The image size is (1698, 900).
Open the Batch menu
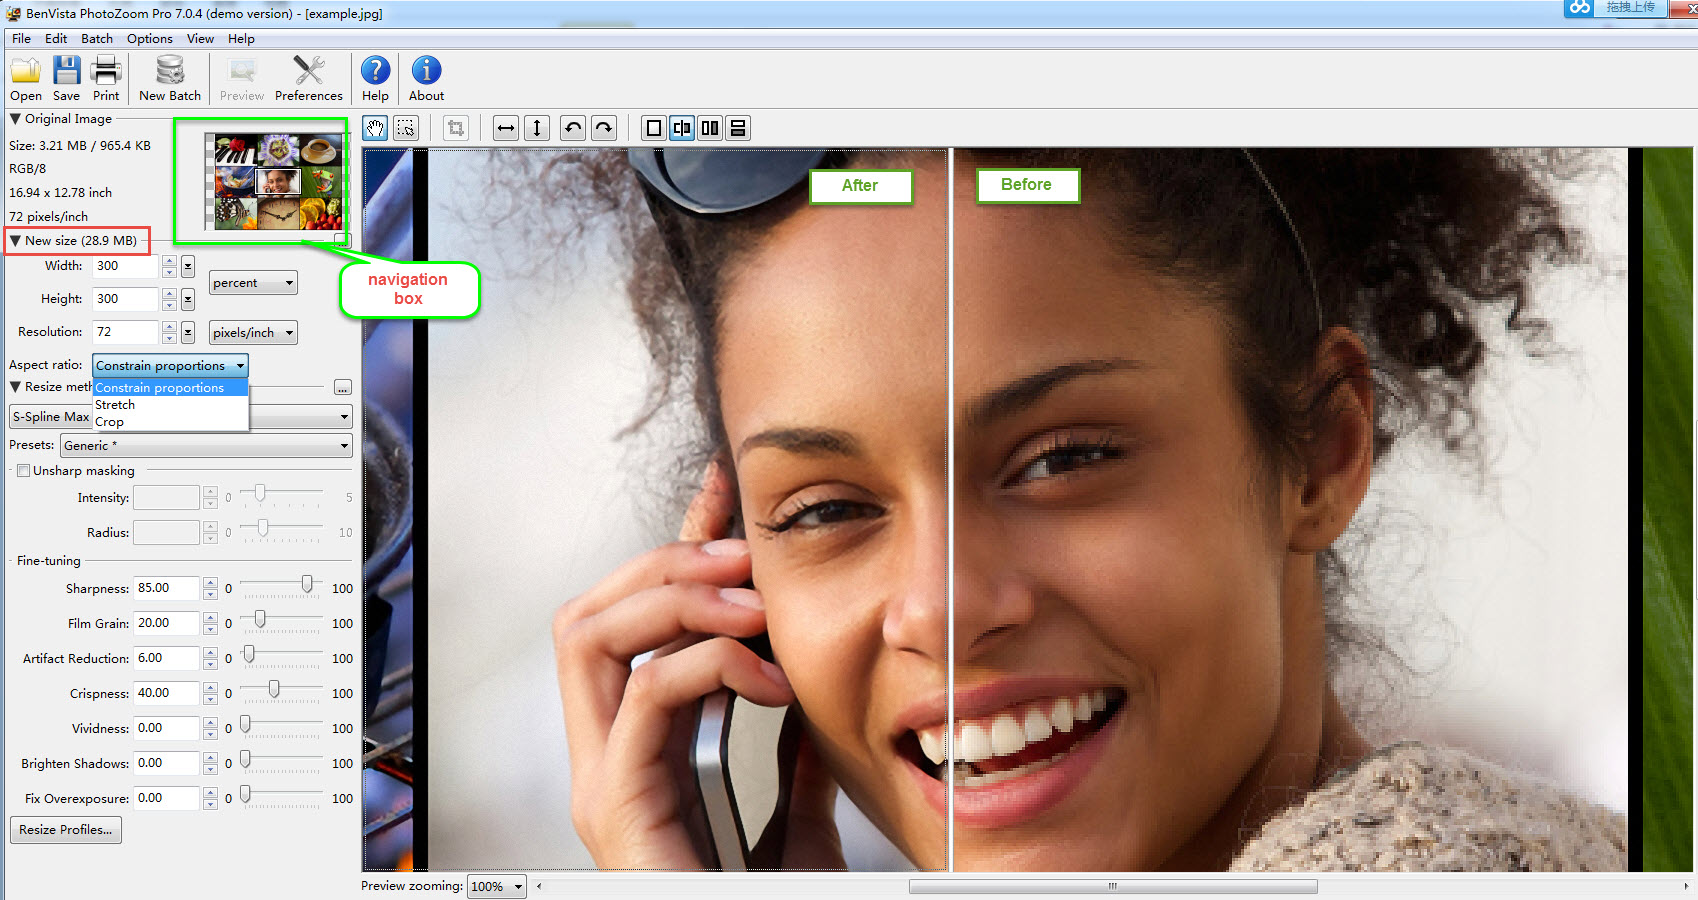coord(96,38)
